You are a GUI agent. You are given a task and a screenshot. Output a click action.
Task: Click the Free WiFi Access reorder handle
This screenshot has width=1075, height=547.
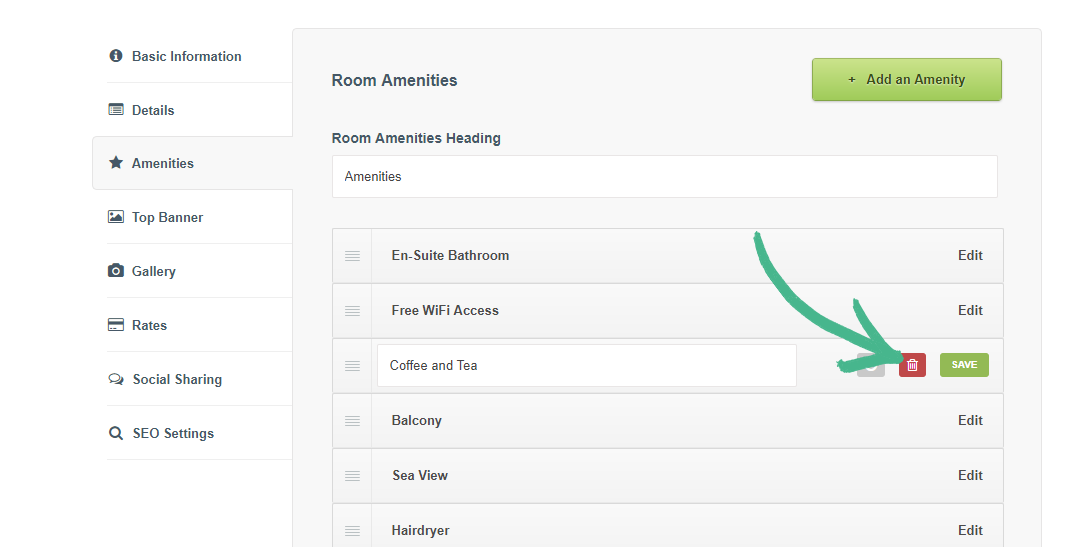(352, 311)
